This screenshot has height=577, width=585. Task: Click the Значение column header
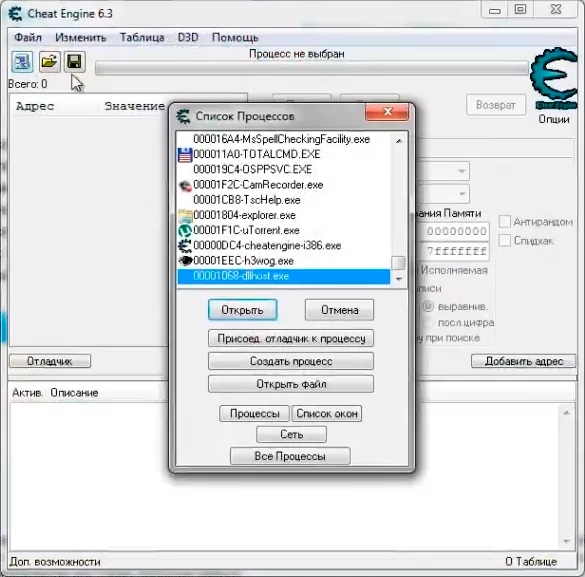coord(135,106)
